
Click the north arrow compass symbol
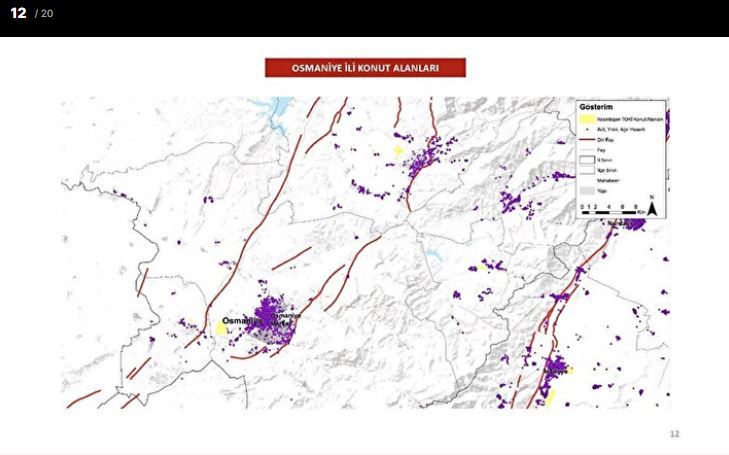tap(652, 206)
